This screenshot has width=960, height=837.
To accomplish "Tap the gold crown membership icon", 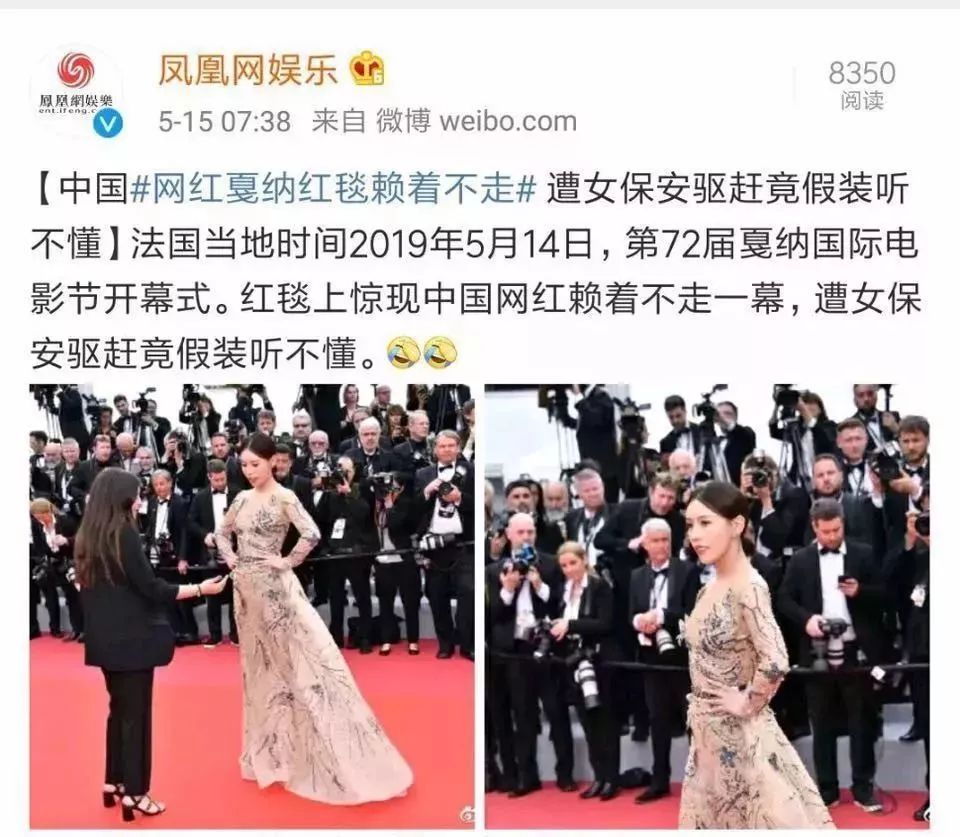I will 367,68.
